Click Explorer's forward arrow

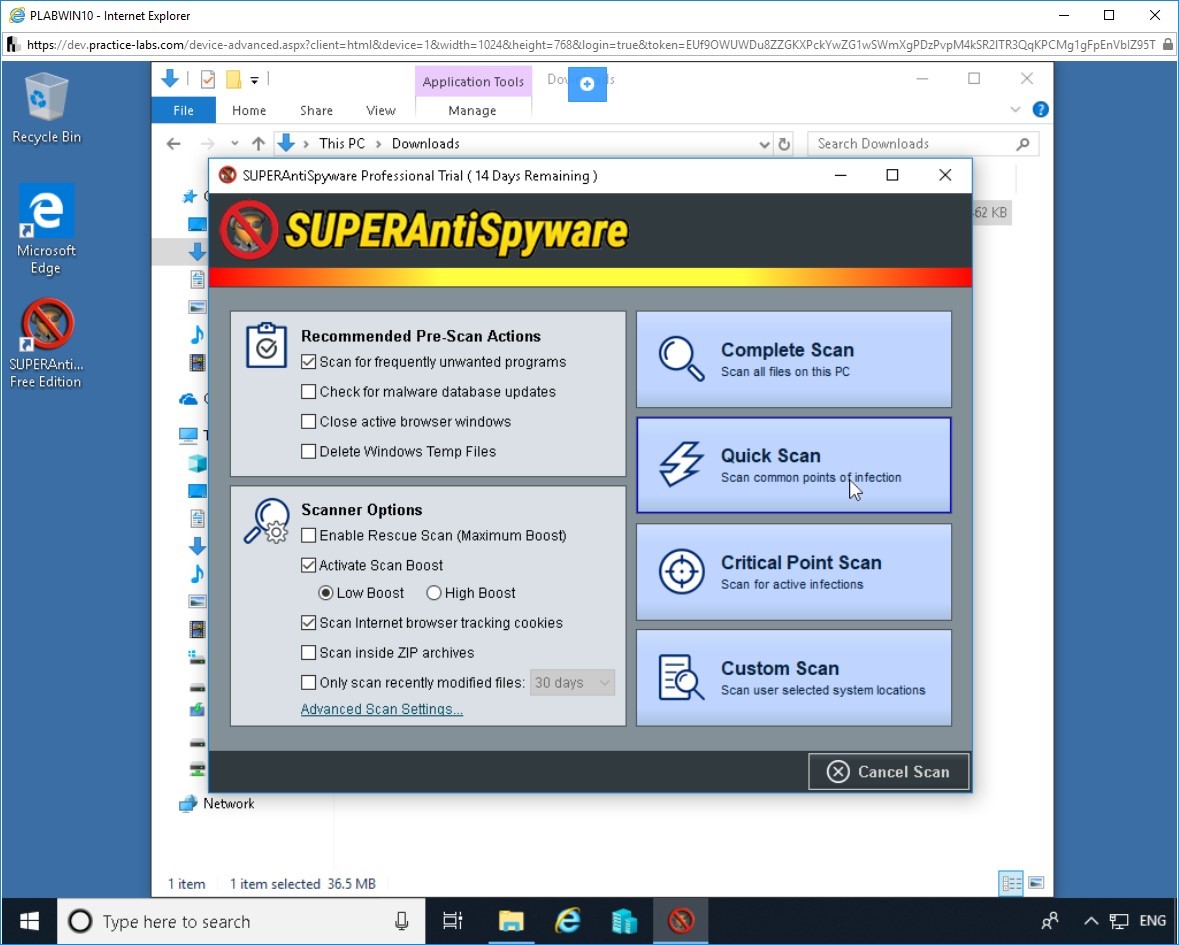pyautogui.click(x=208, y=144)
